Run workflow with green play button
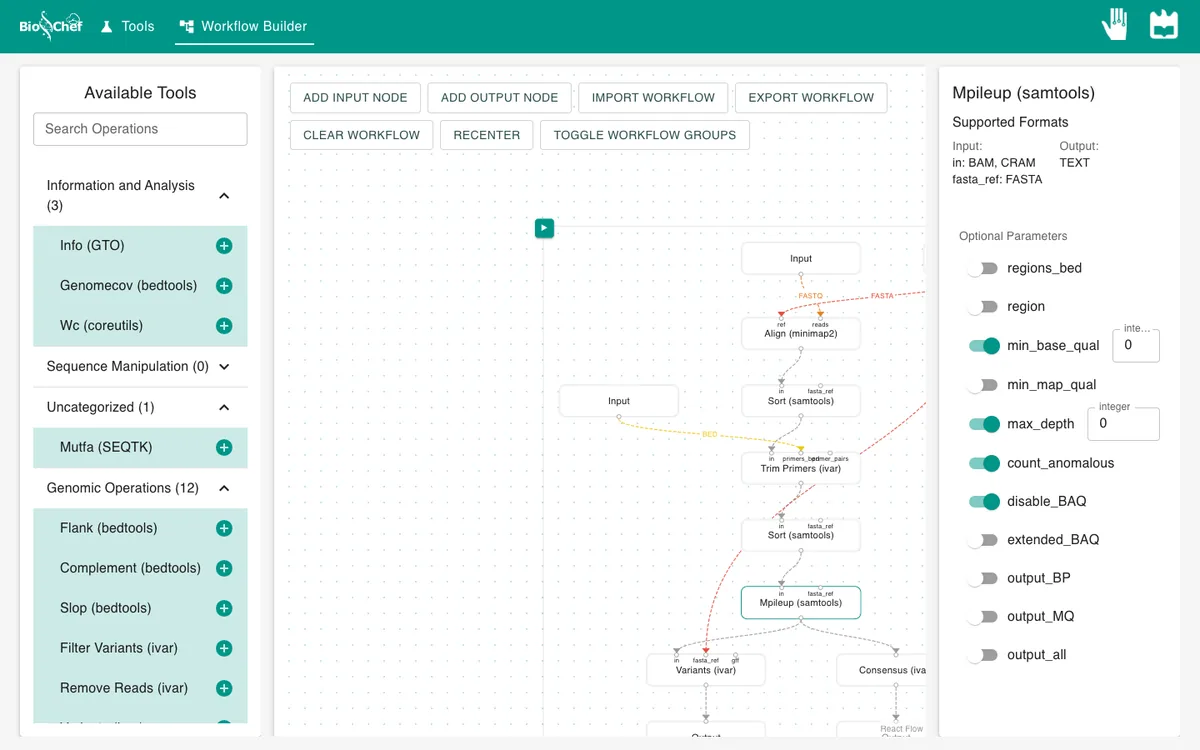Image resolution: width=1200 pixels, height=750 pixels. point(544,228)
